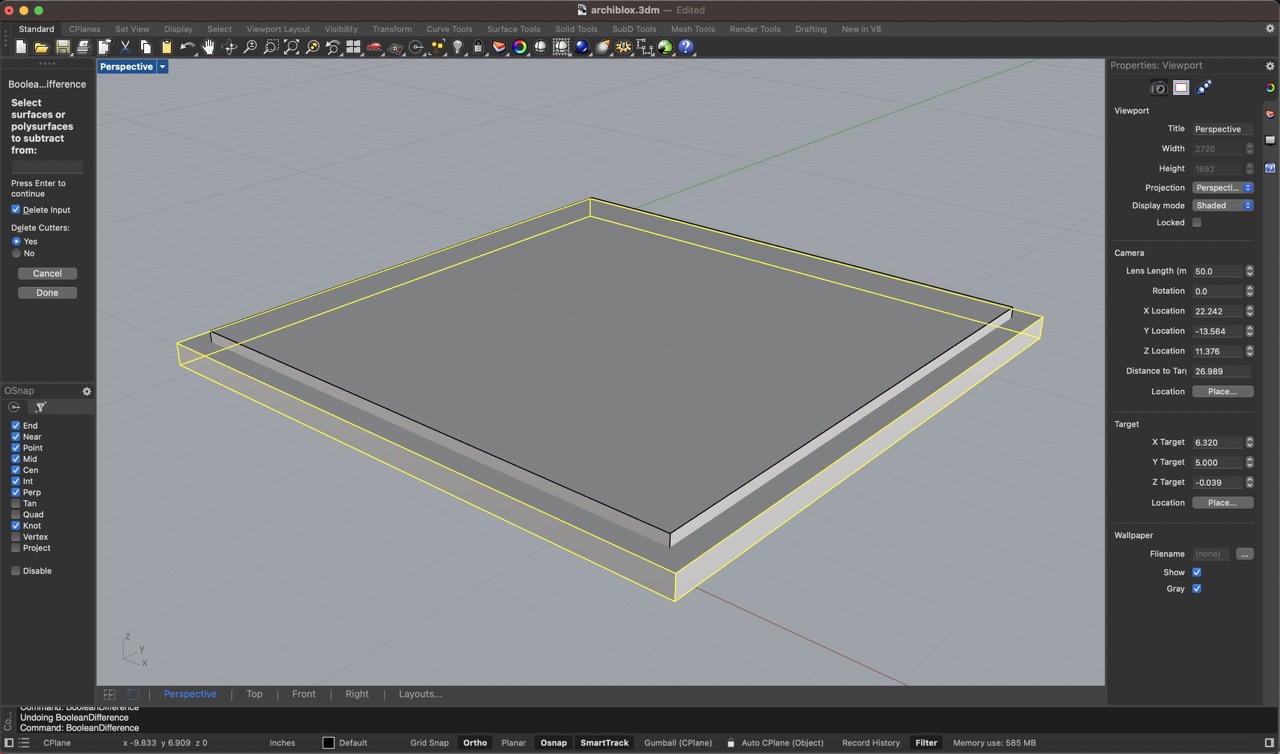Click blue spheres material icon in Properties
Image resolution: width=1280 pixels, height=754 pixels.
(x=1204, y=88)
